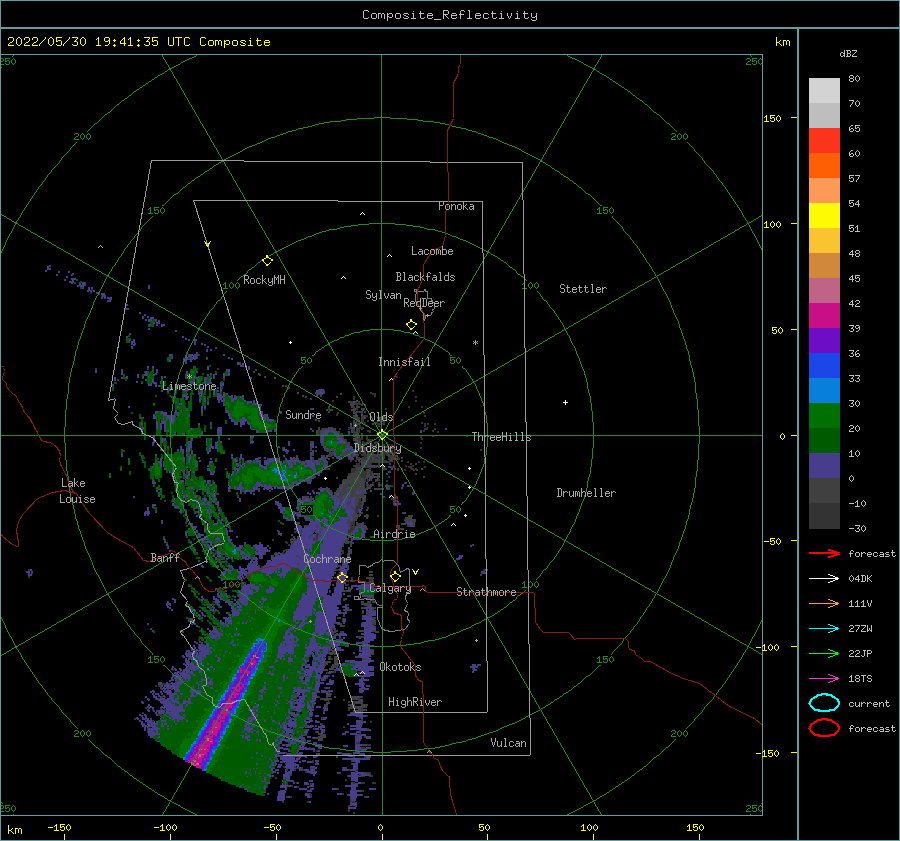Click the Drumheller town label
900x841 pixels.
(x=586, y=493)
